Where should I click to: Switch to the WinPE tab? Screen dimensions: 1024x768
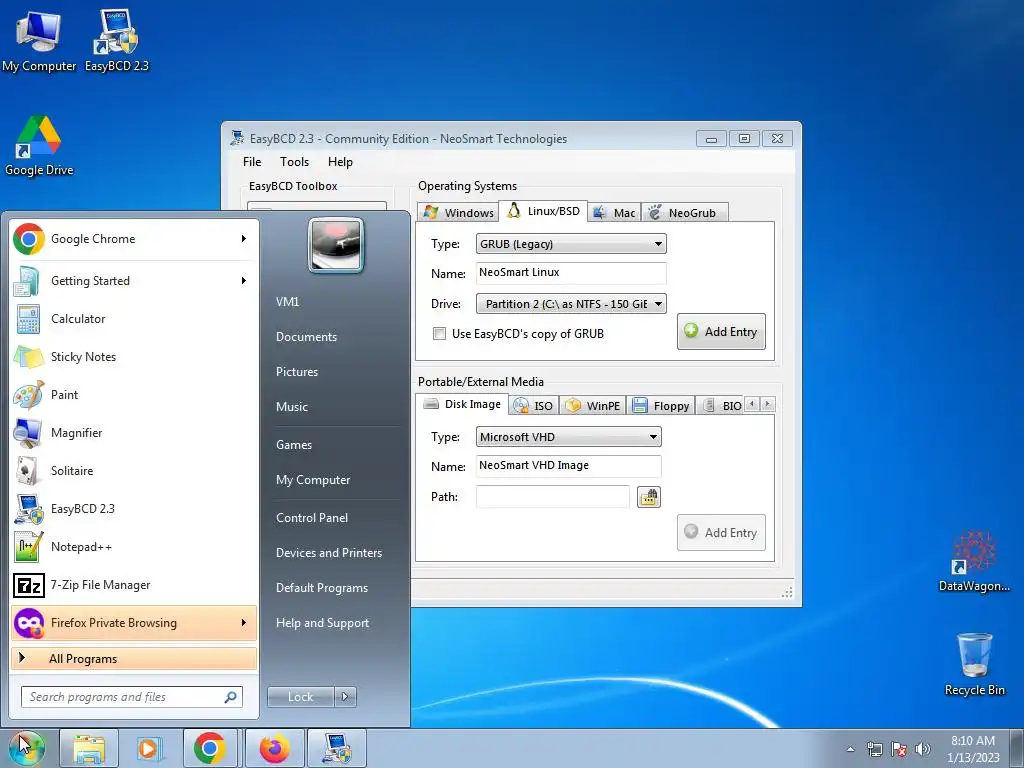tap(592, 406)
